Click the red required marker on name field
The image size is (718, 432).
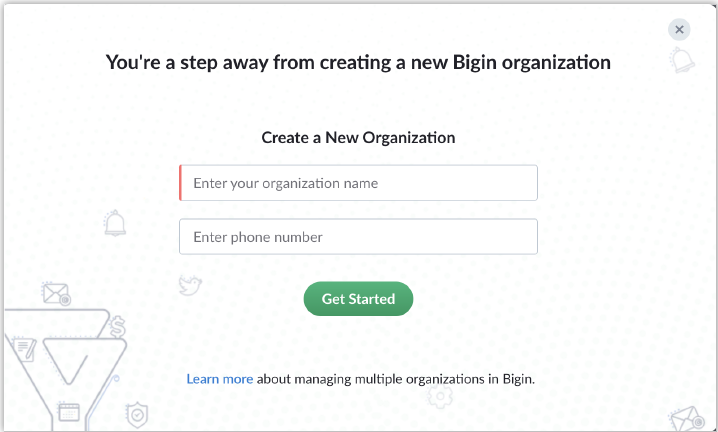[x=180, y=183]
